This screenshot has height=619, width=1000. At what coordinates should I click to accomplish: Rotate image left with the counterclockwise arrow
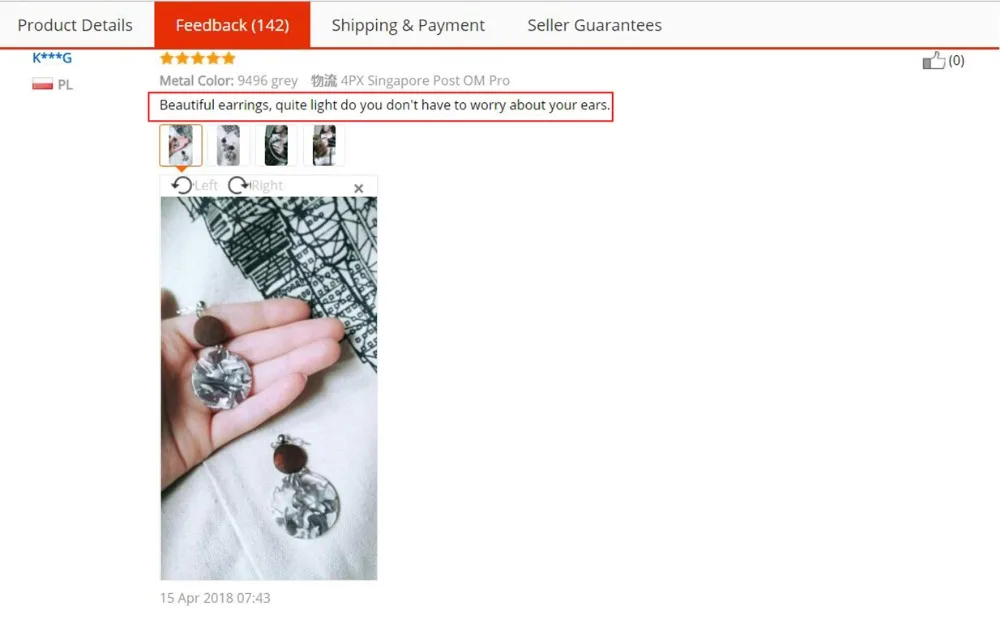point(182,186)
